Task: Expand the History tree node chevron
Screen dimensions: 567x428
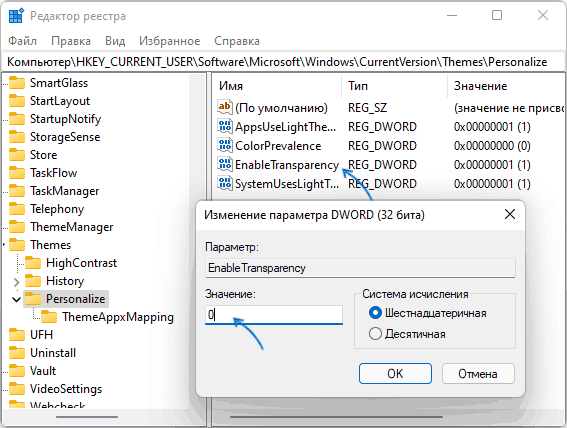Action: [16, 282]
